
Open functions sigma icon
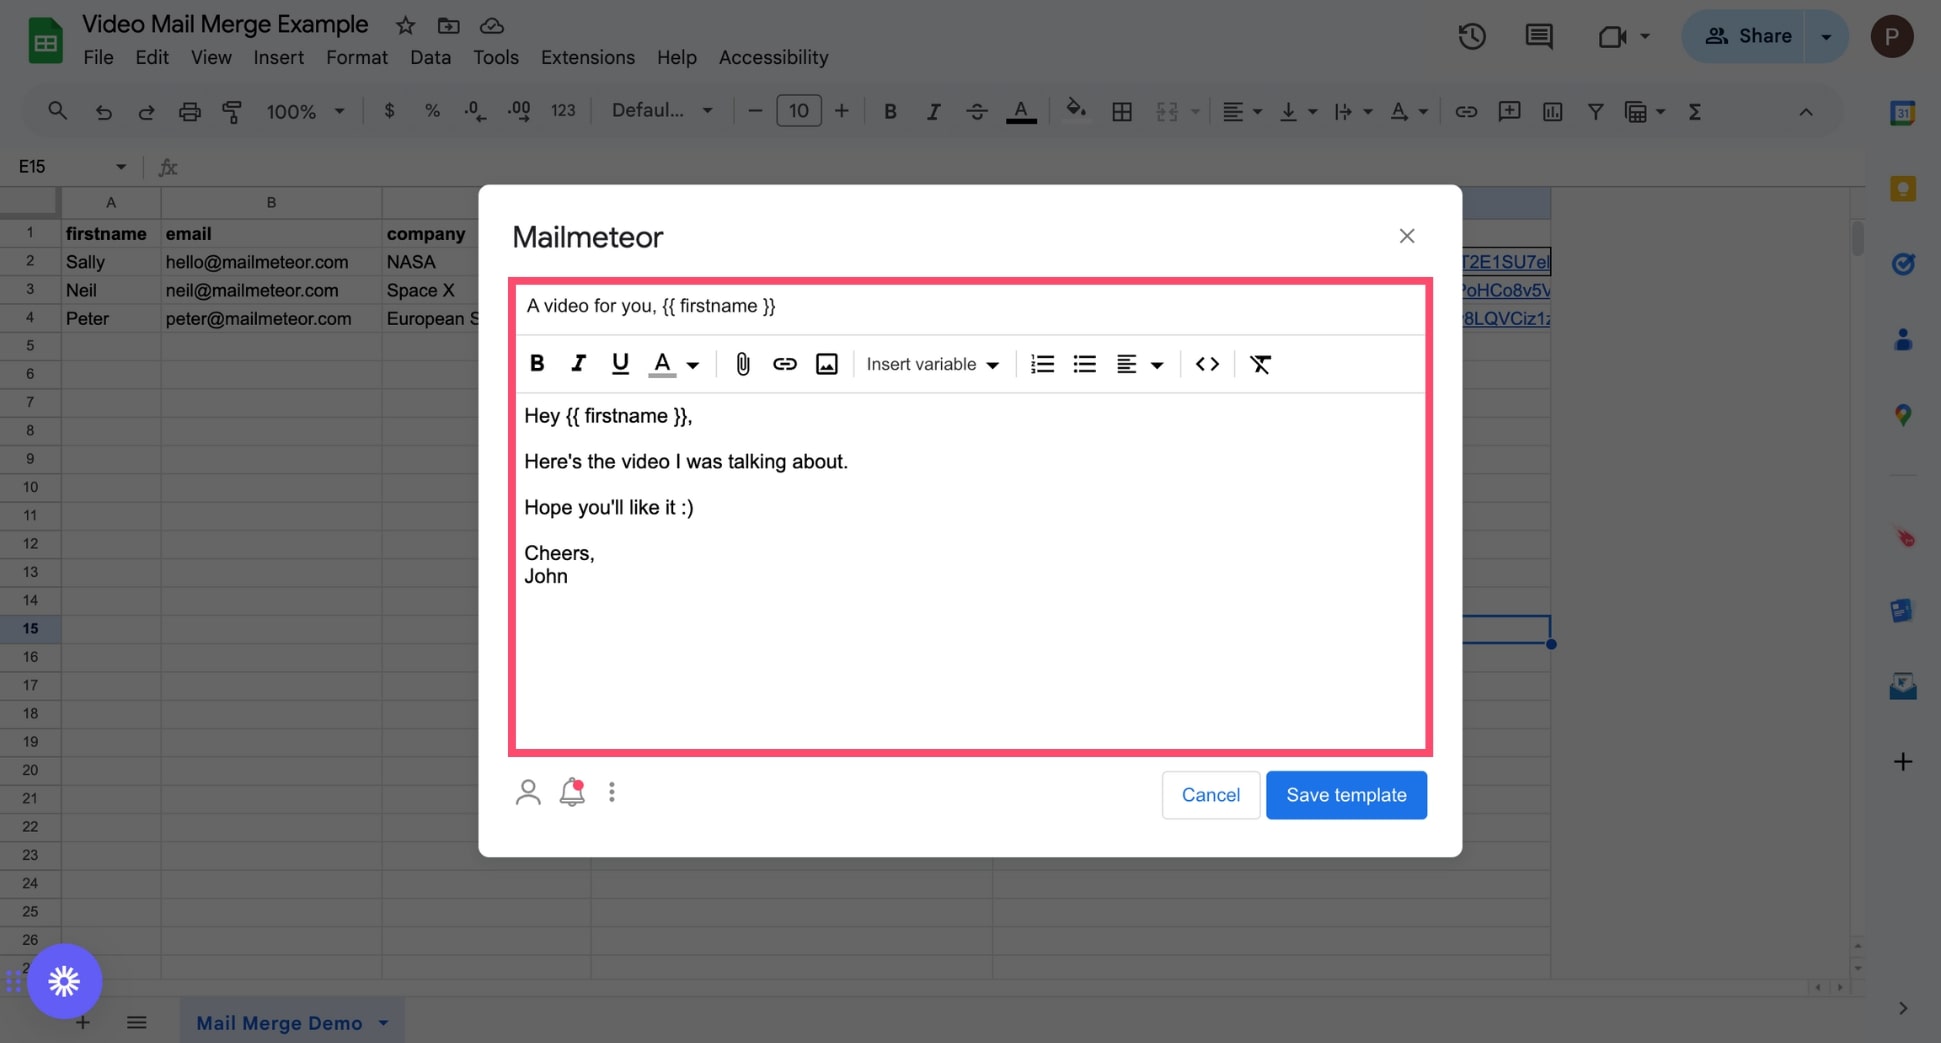tap(1694, 112)
